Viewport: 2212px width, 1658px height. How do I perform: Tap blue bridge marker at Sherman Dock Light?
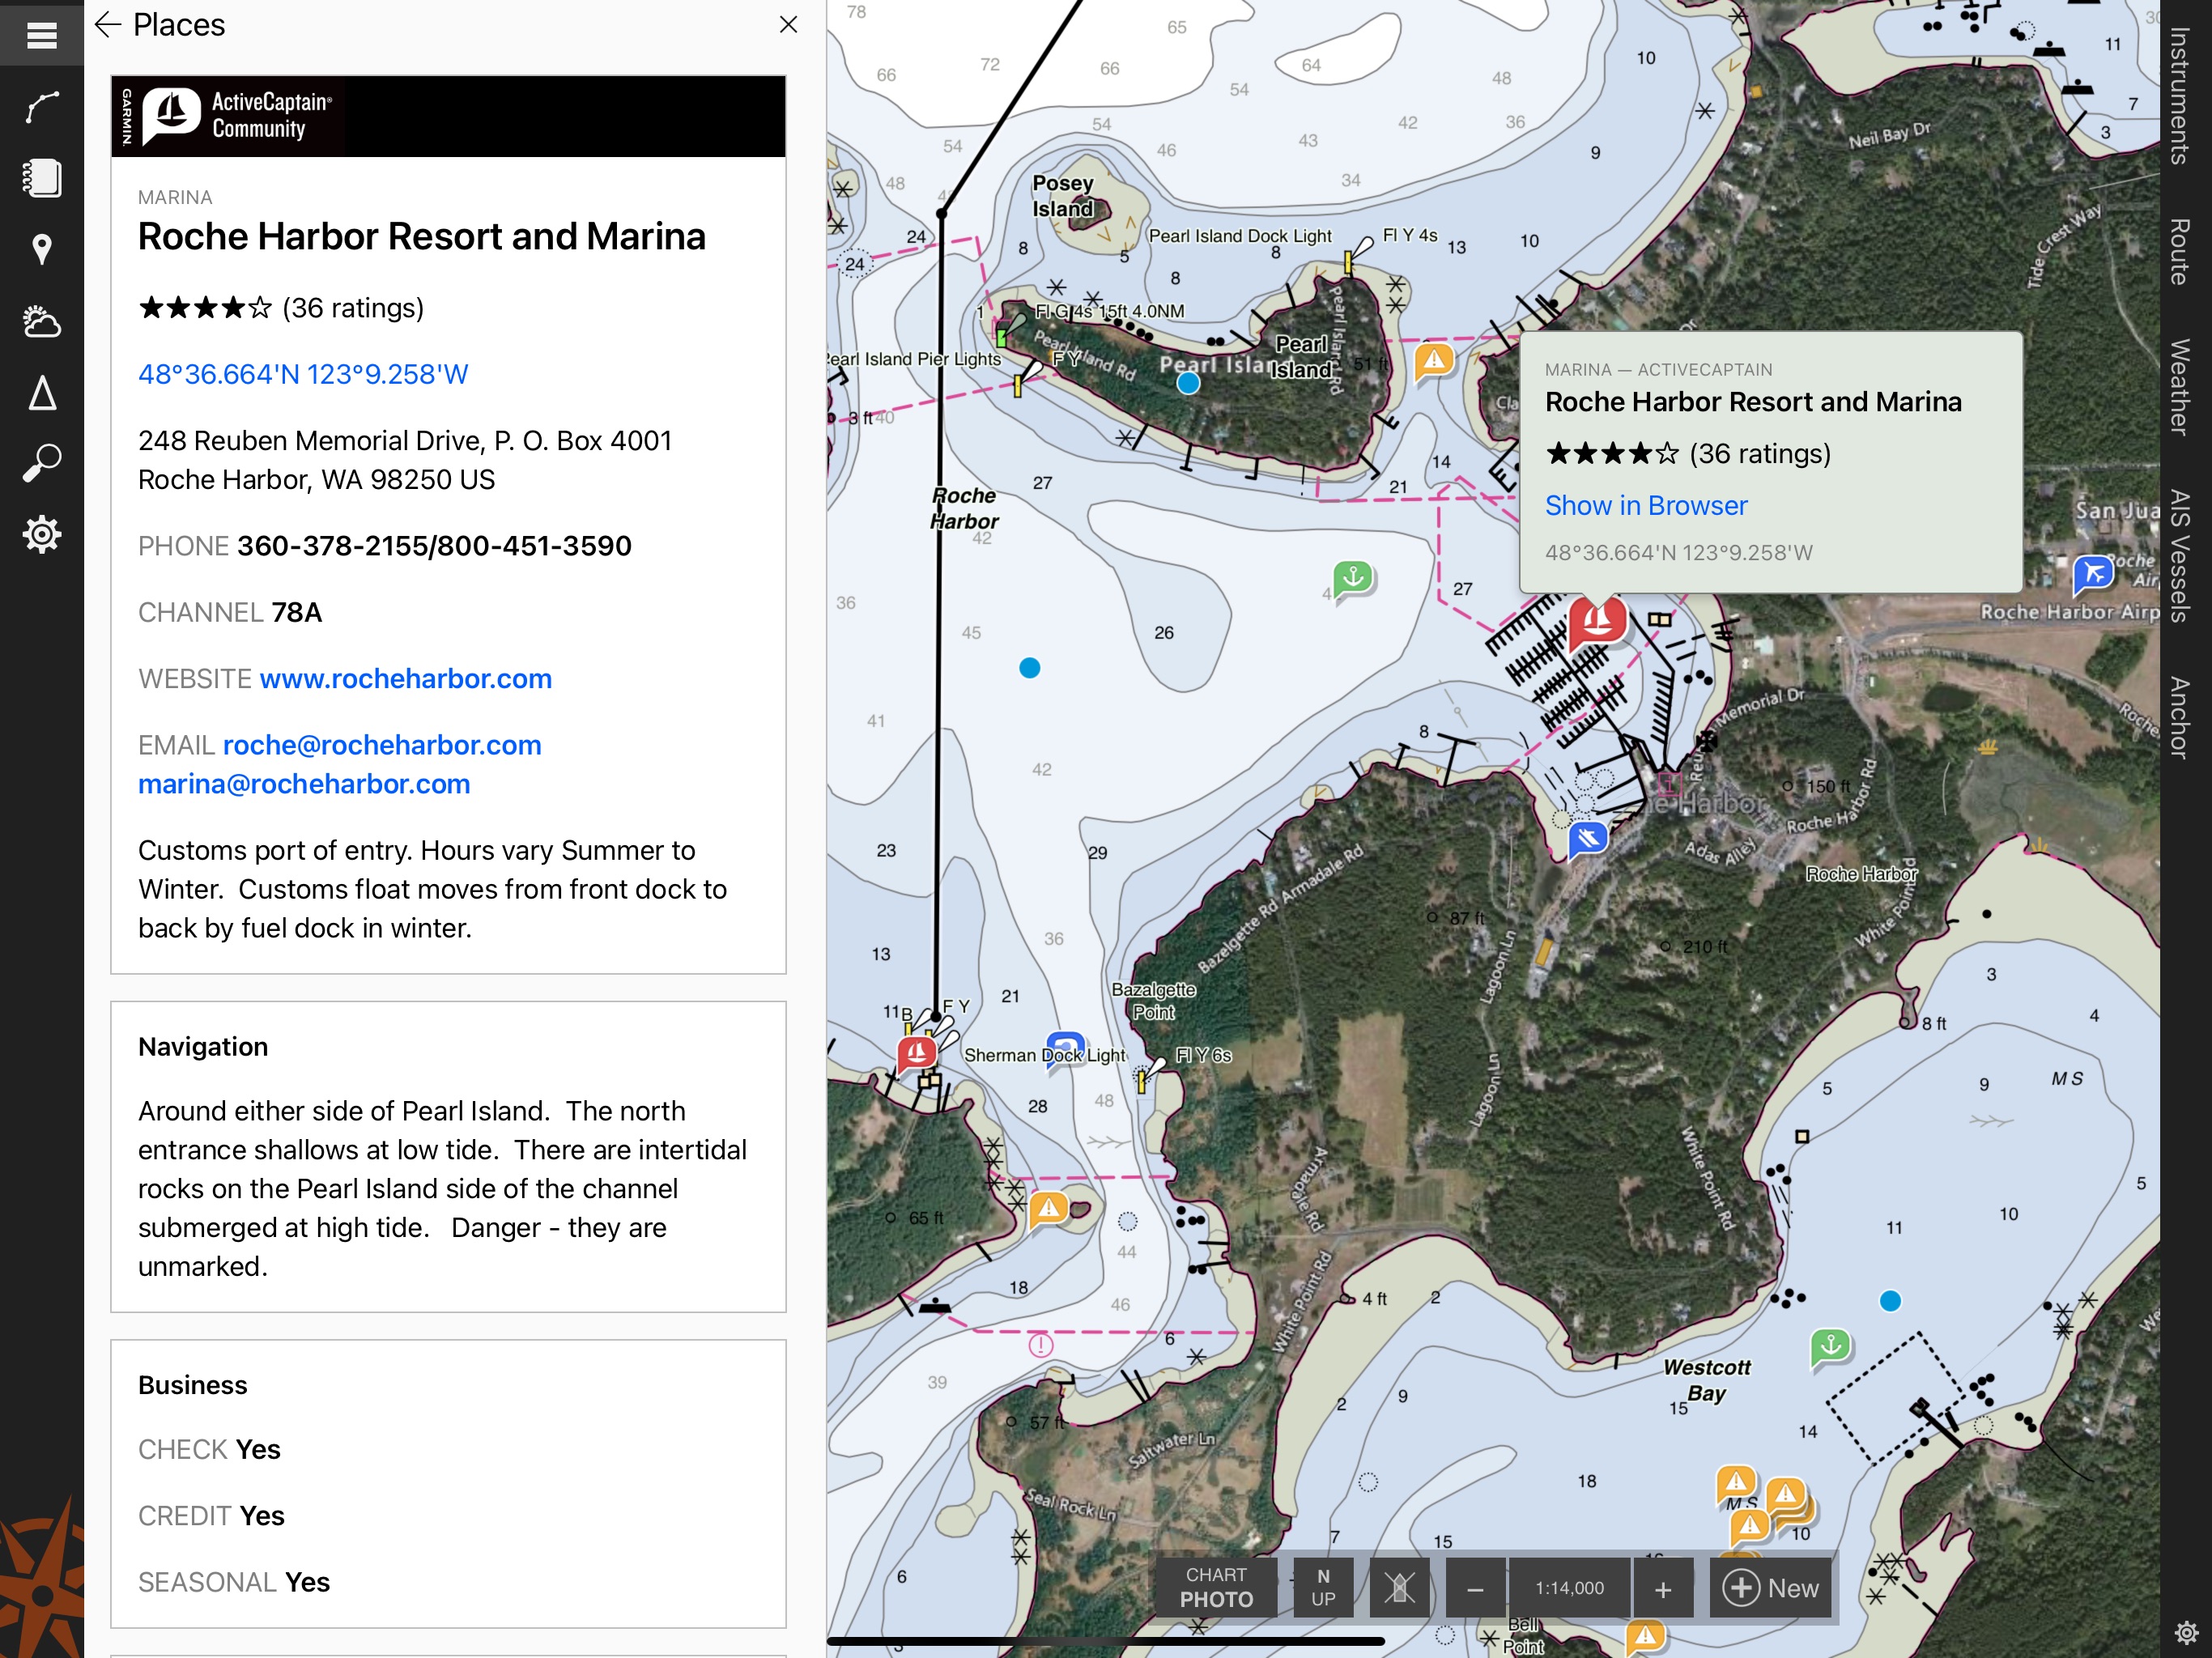[x=1065, y=1050]
